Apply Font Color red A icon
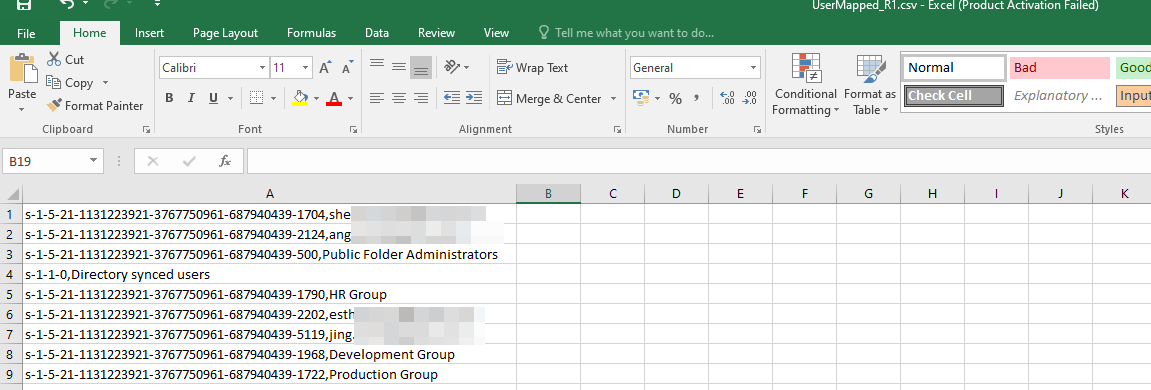 click(x=334, y=98)
